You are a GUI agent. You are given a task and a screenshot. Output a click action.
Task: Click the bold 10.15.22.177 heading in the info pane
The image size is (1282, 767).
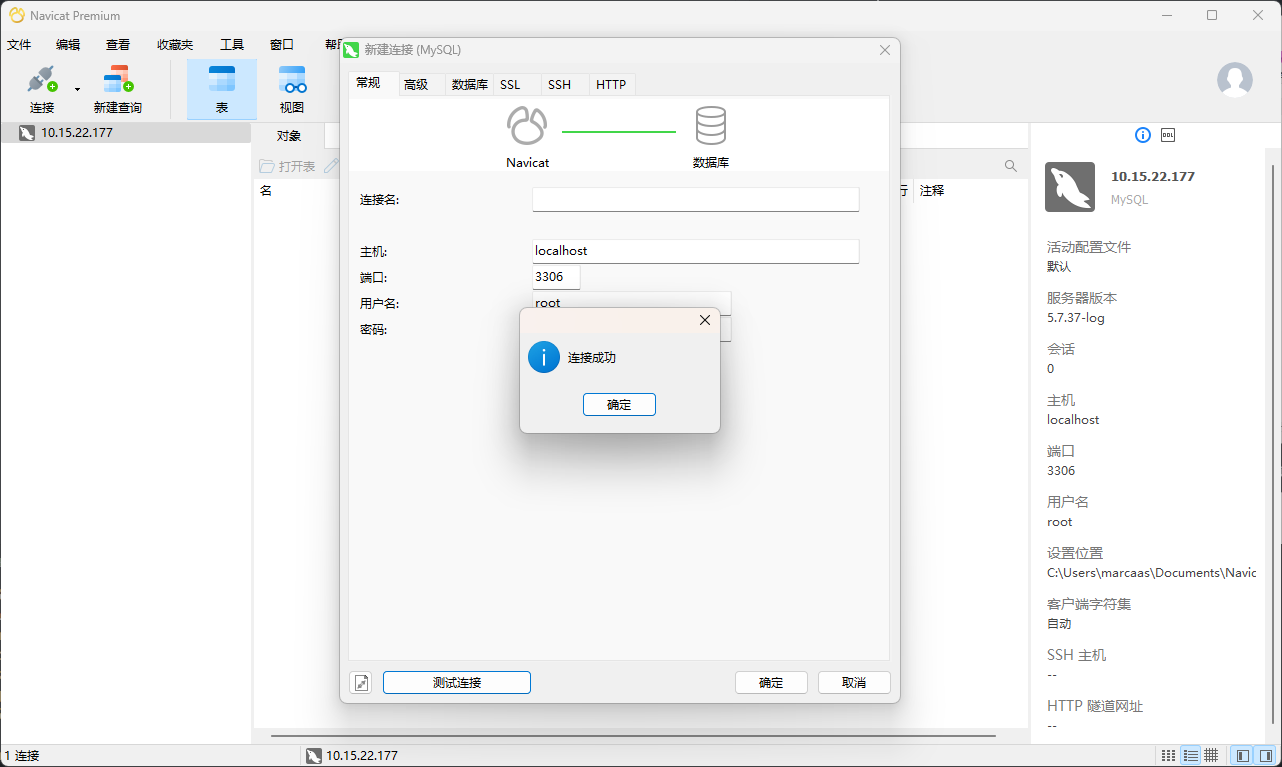click(x=1153, y=176)
